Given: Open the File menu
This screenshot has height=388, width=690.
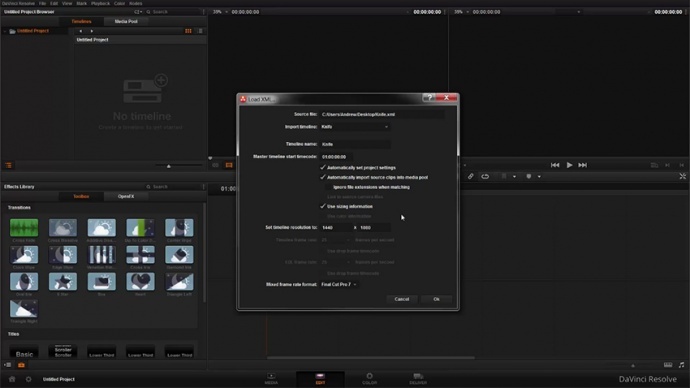Looking at the screenshot, I should click(x=42, y=3).
